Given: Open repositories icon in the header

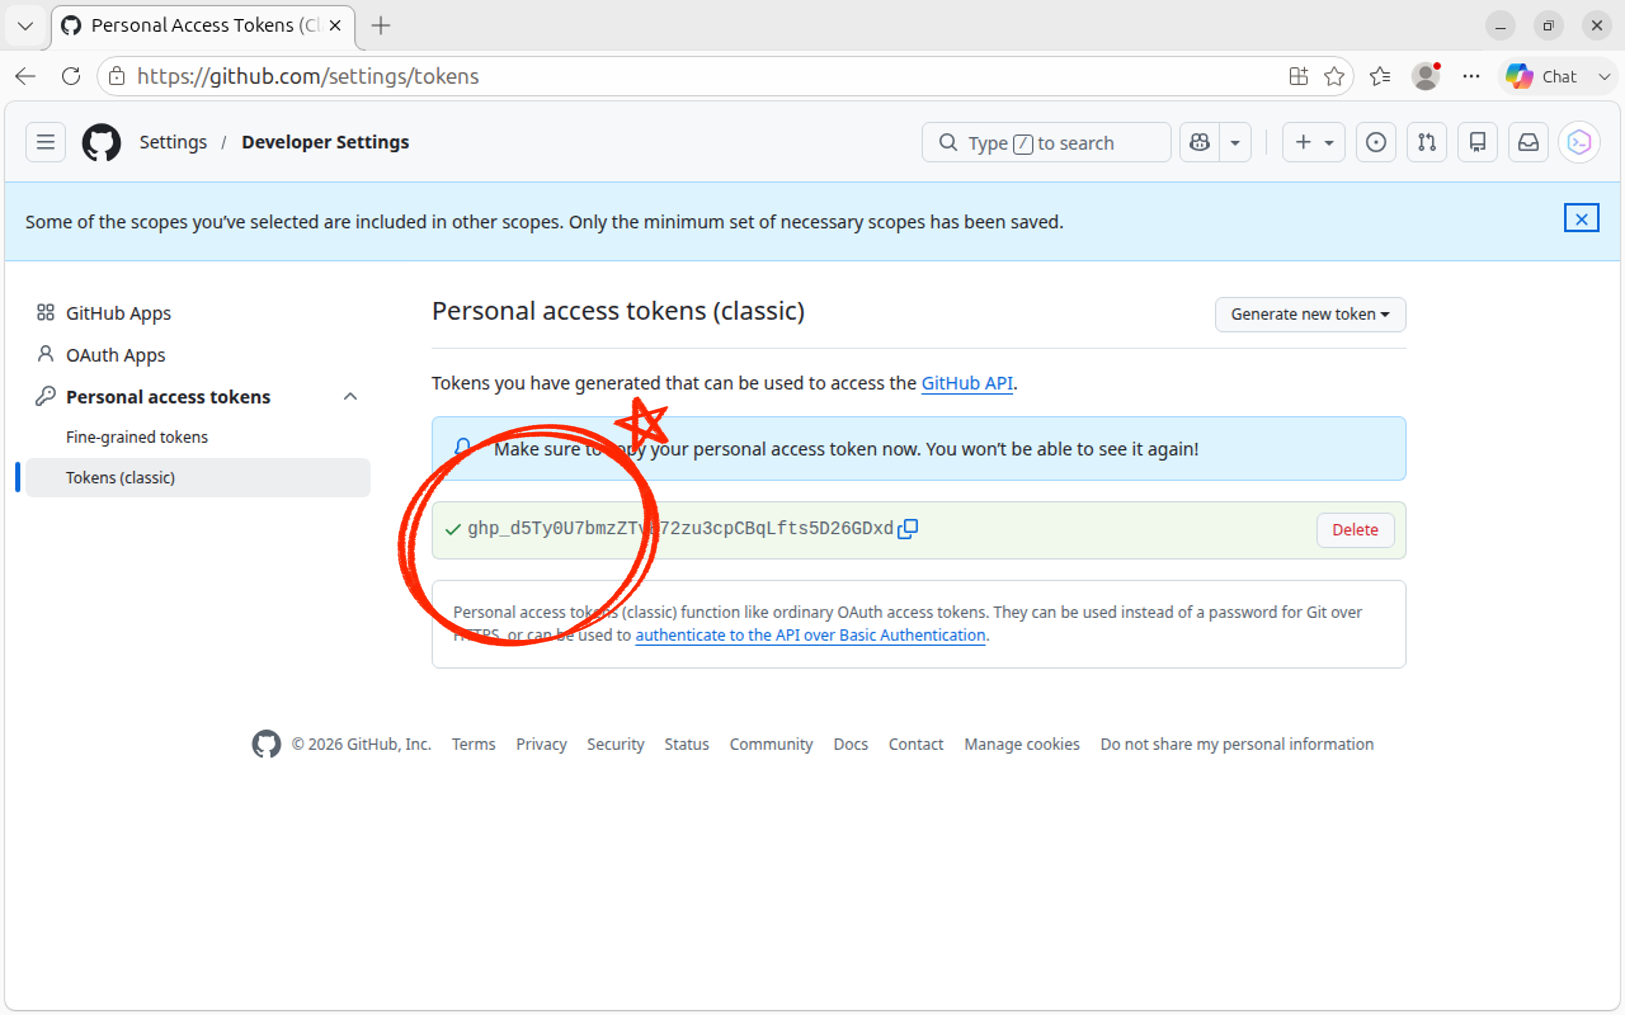Looking at the screenshot, I should tap(1478, 142).
